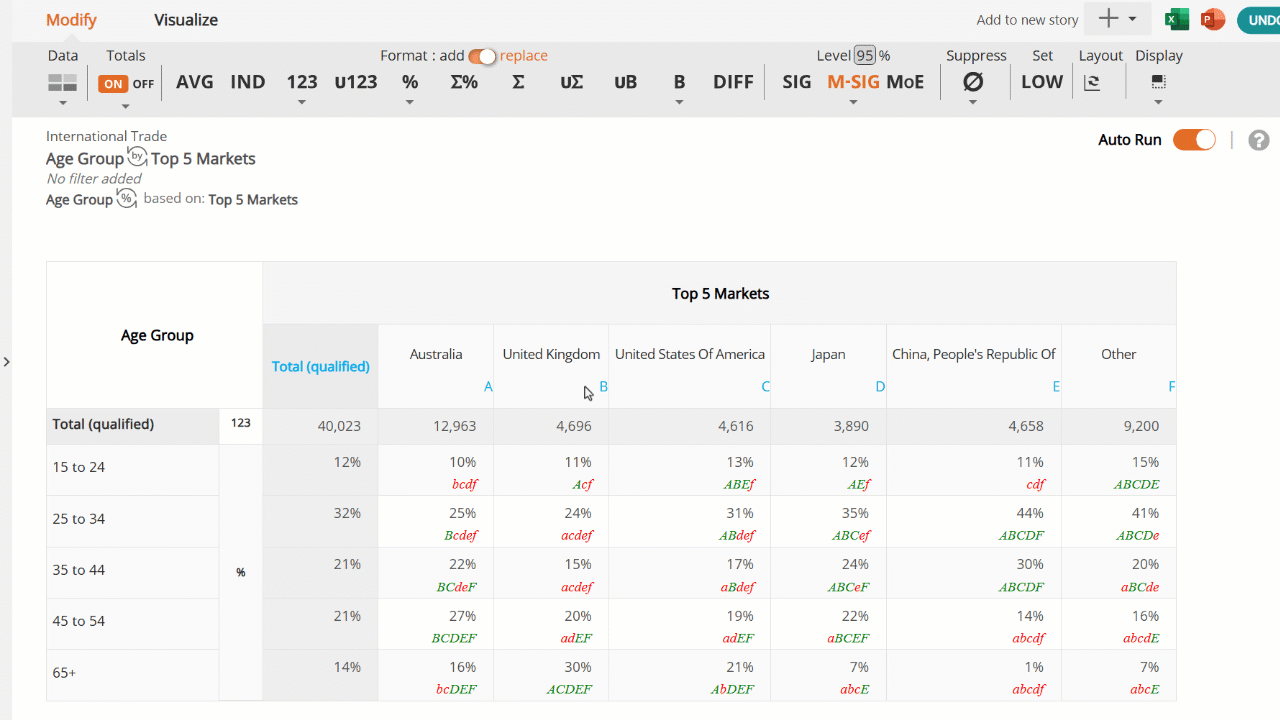Viewport: 1280px width, 720px height.
Task: Switch Totals ON/OFF toggle
Action: coord(127,84)
